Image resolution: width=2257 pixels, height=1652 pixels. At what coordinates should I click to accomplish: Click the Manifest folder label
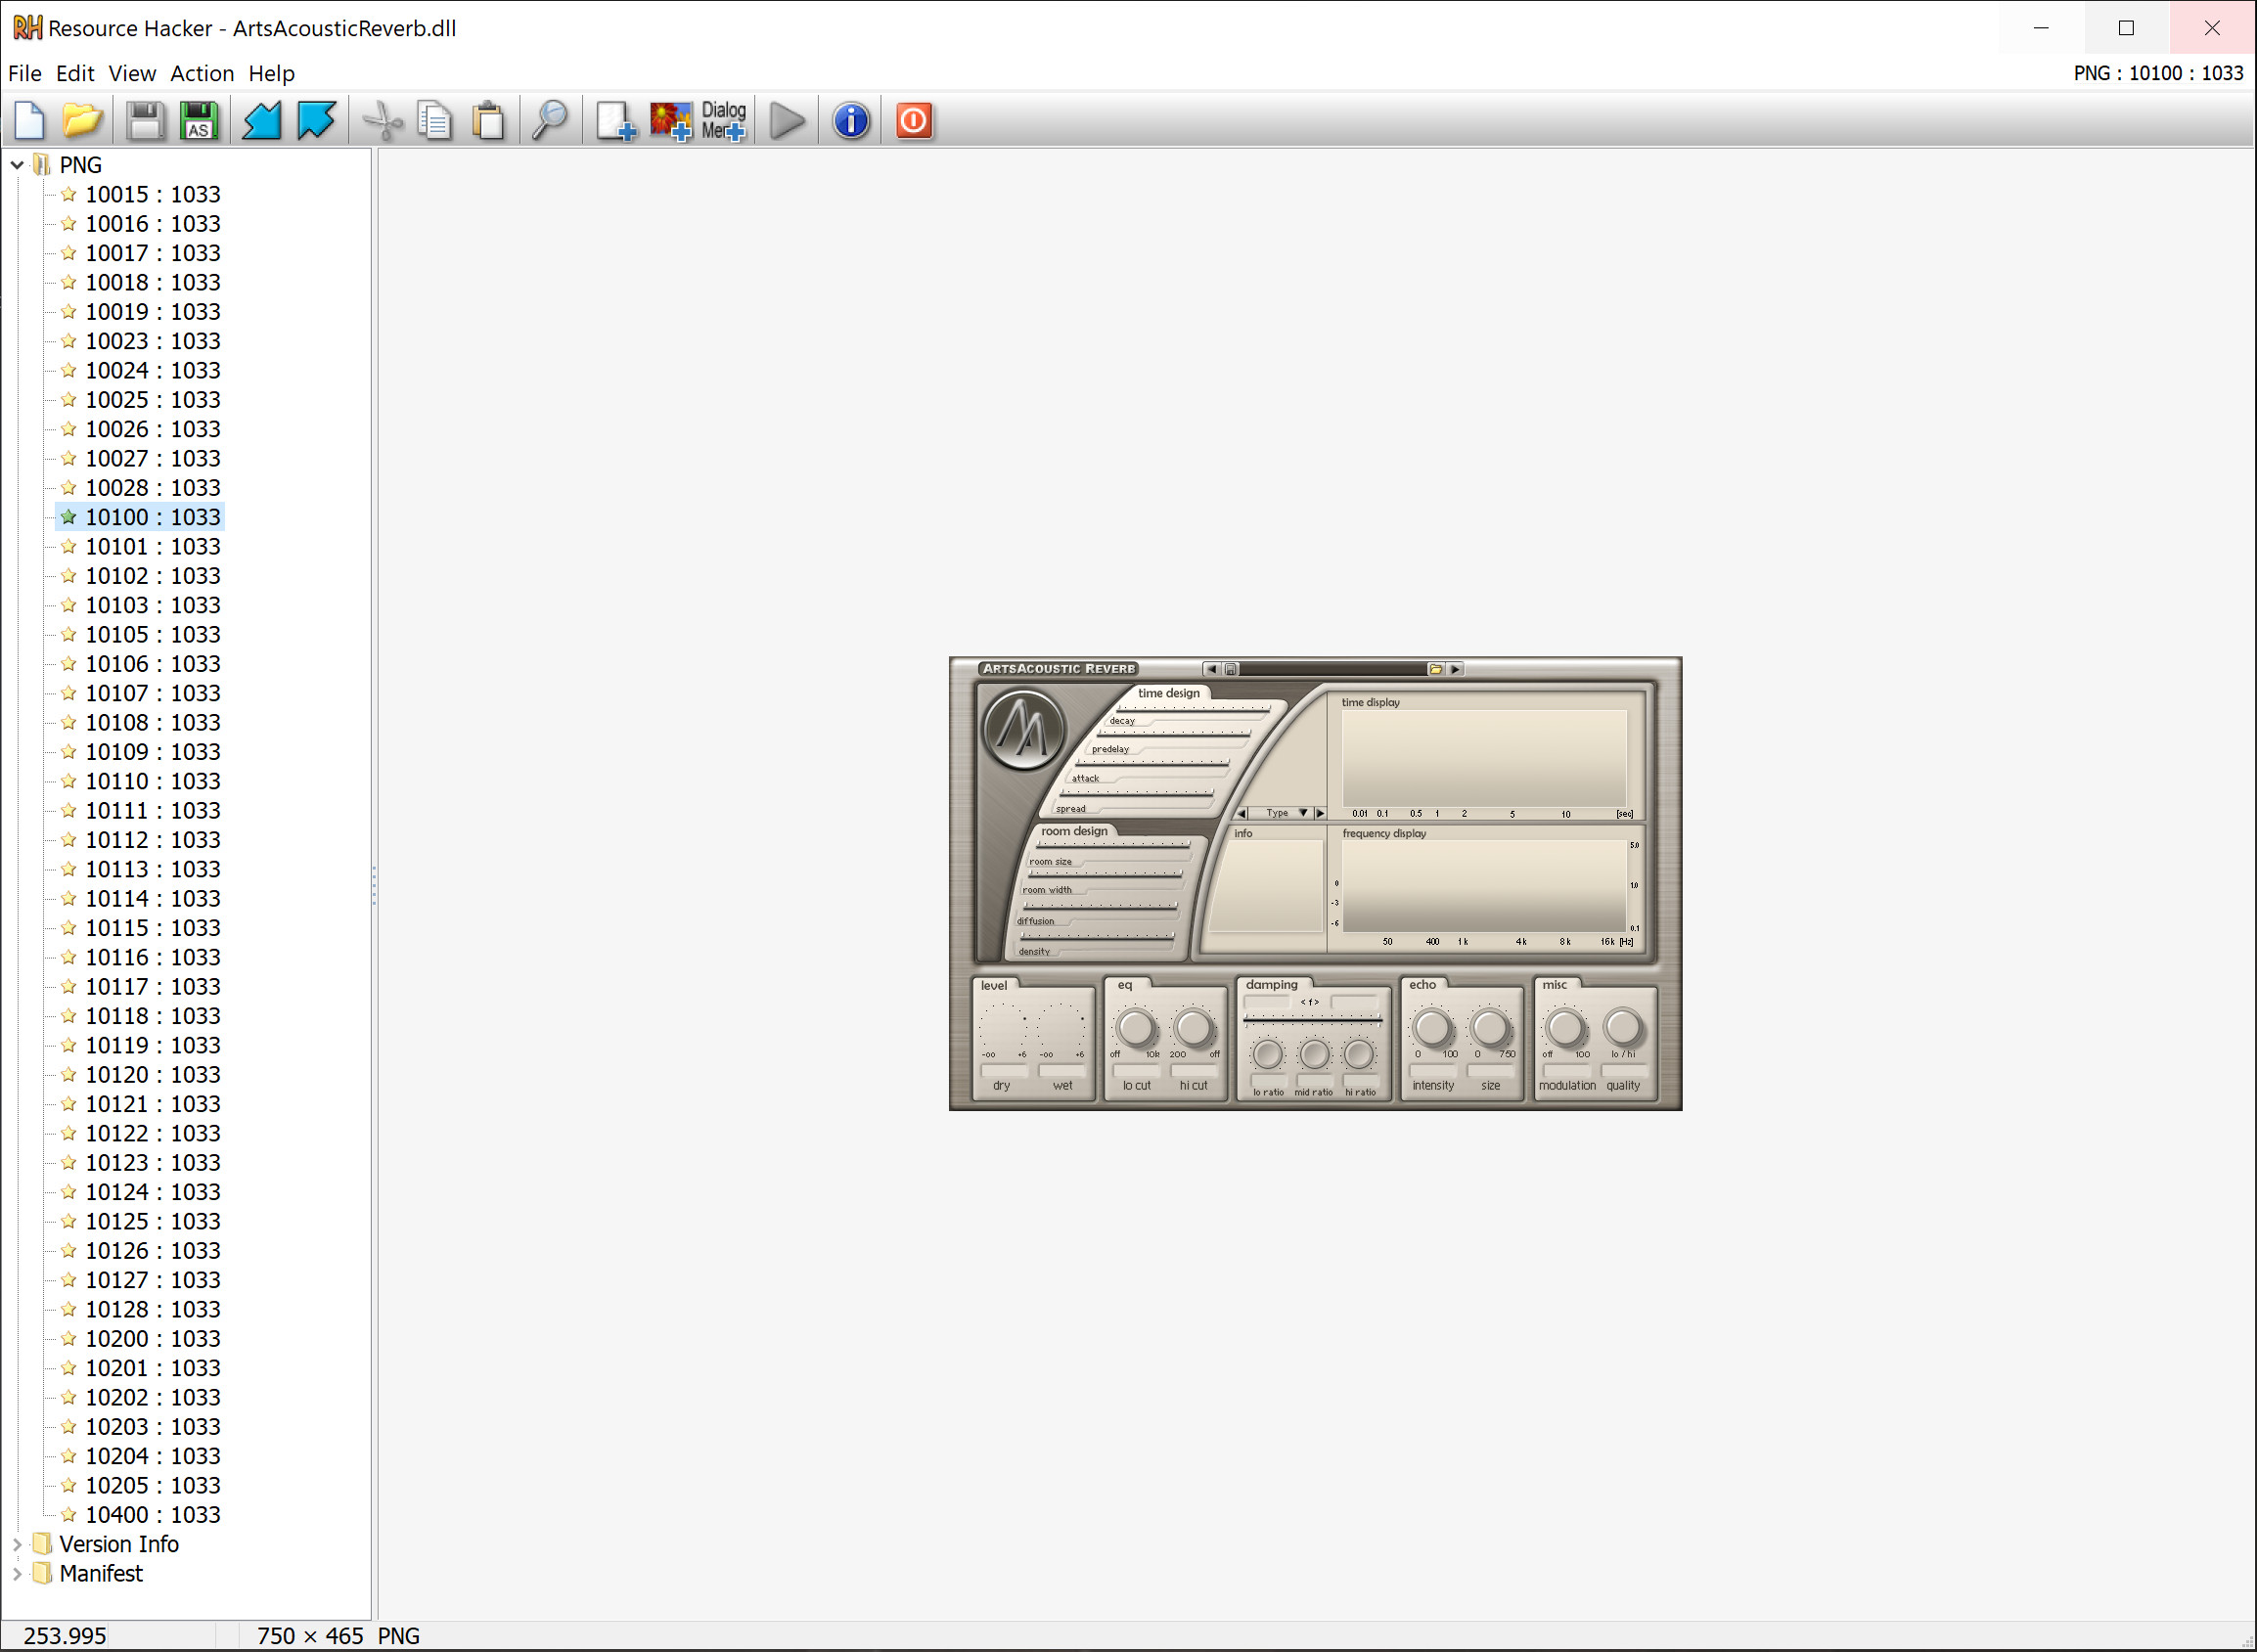click(x=101, y=1573)
